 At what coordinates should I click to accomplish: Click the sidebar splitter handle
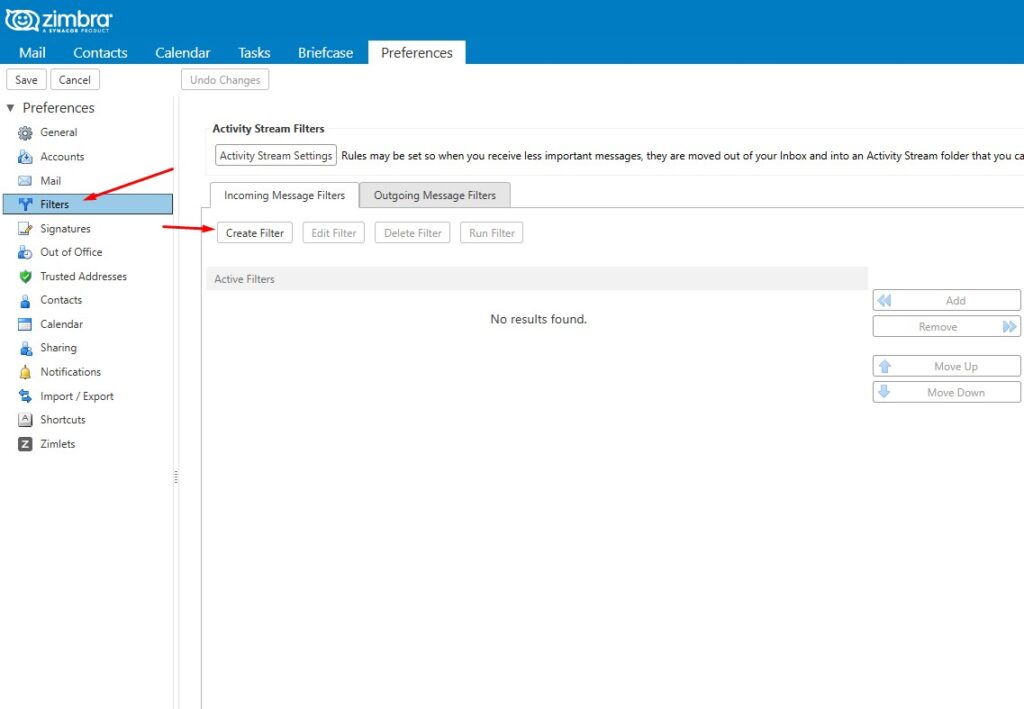coord(176,477)
